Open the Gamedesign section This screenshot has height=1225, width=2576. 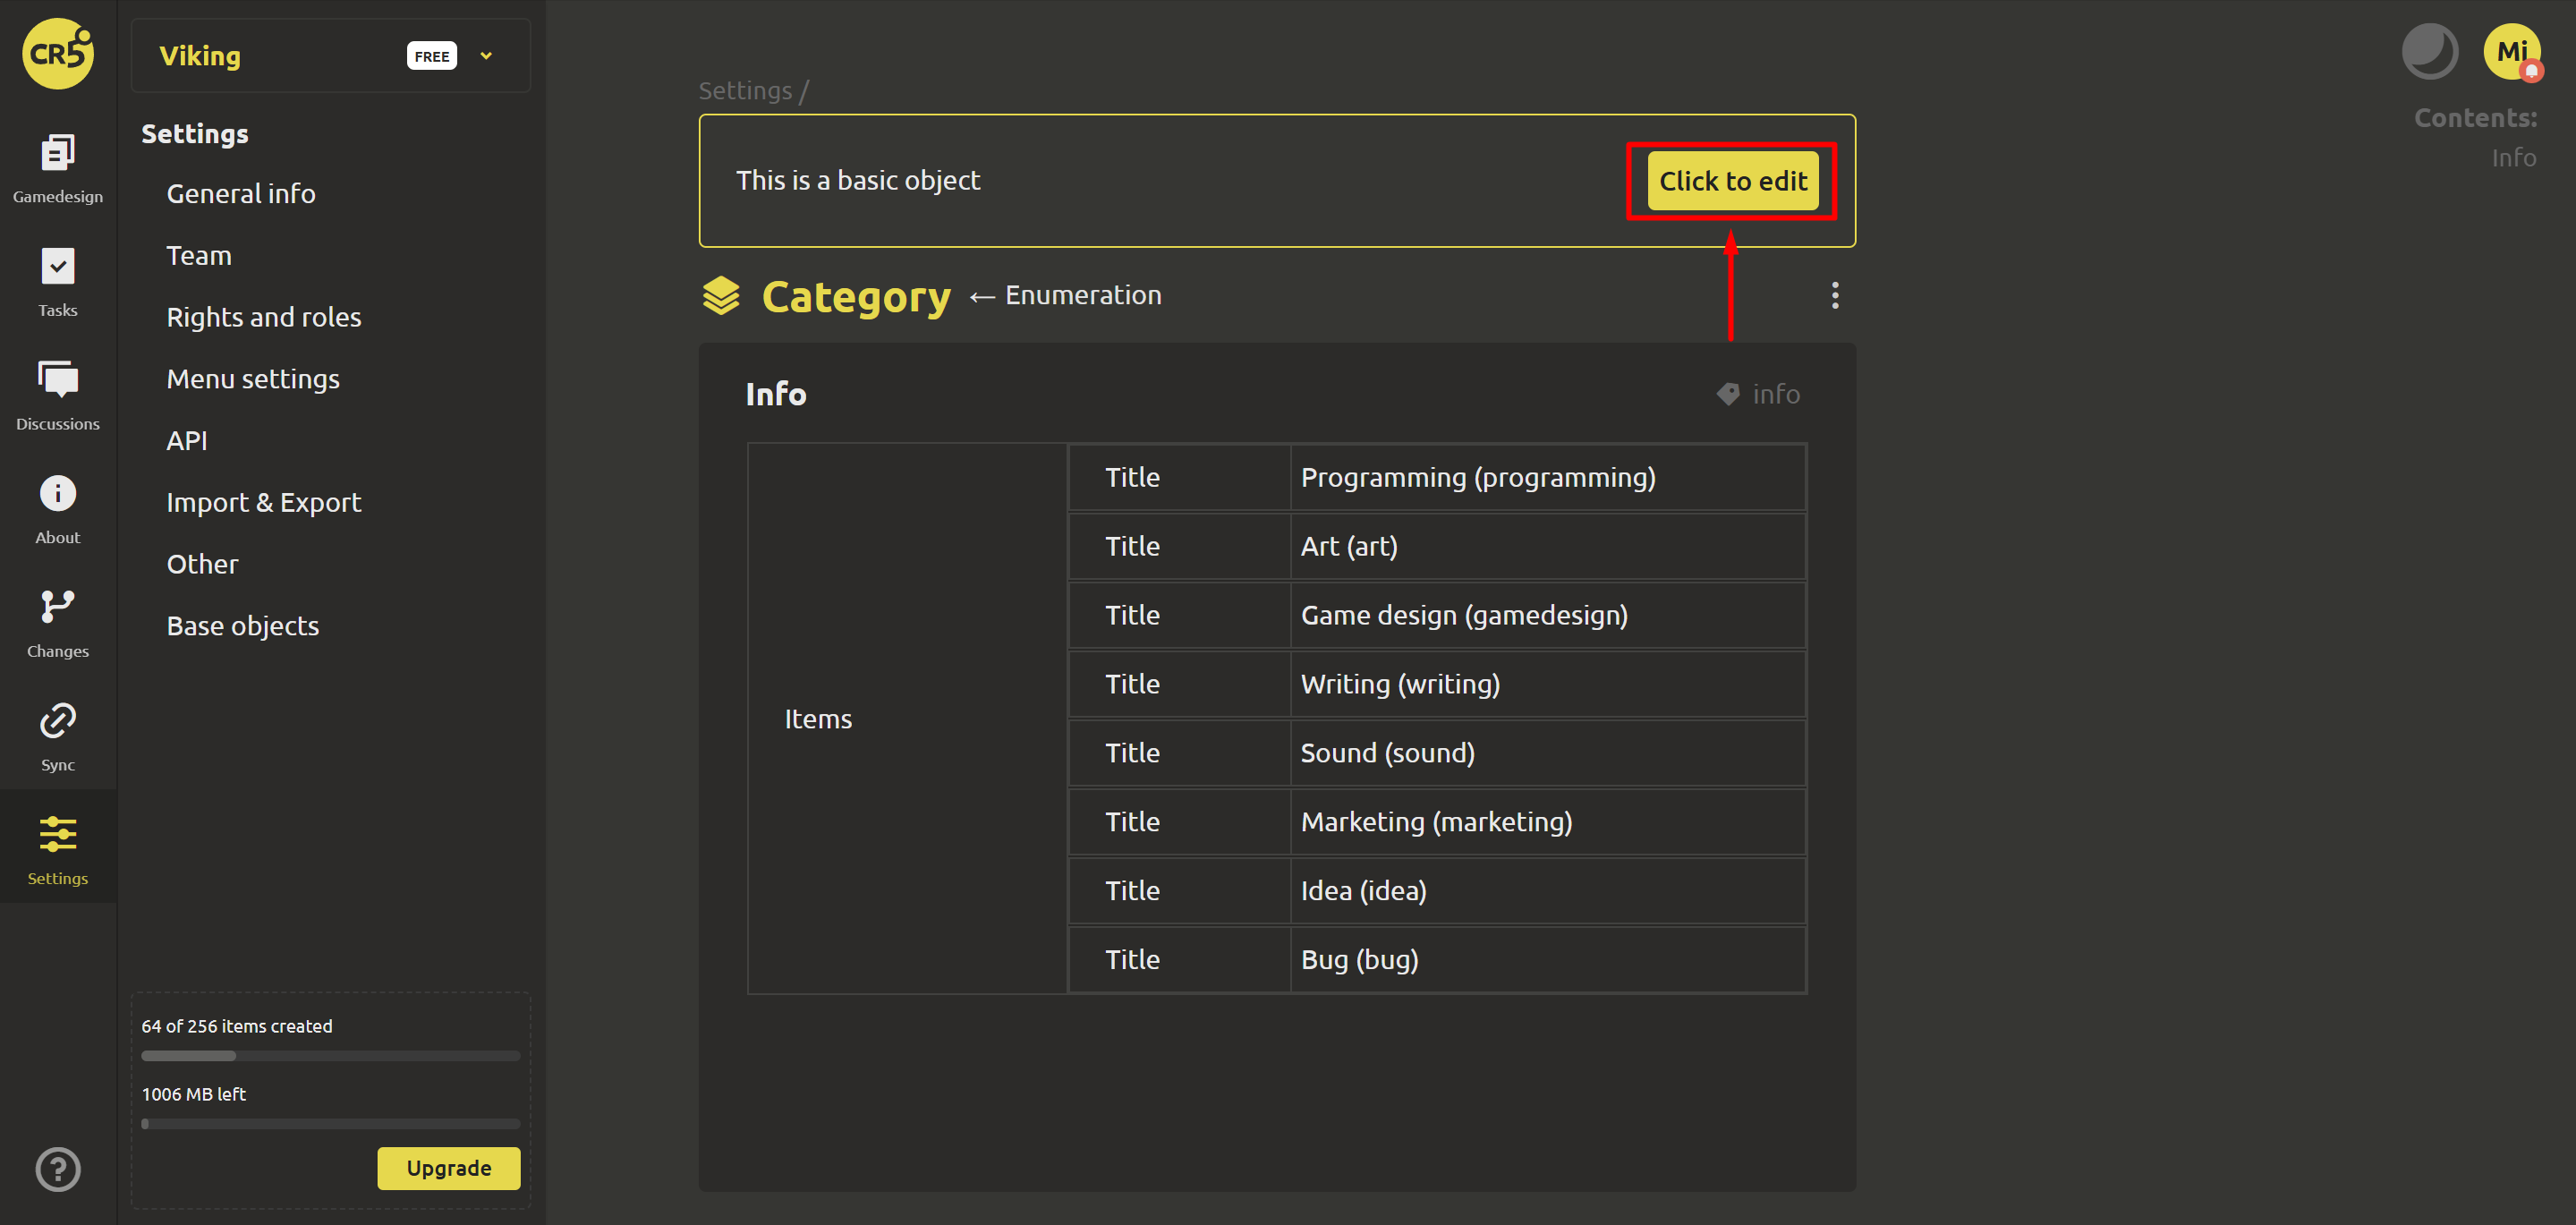tap(58, 168)
